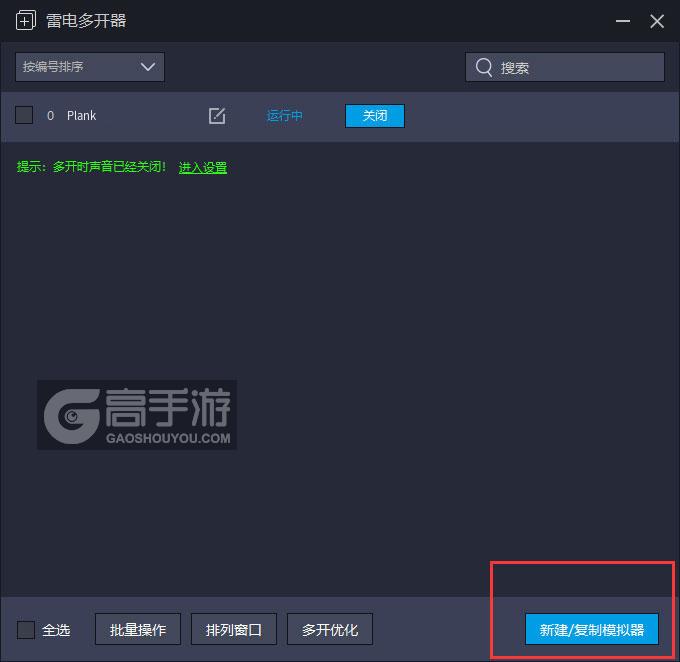This screenshot has height=662, width=680.
Task: Click the multi-instance logo icon in title bar
Action: point(25,20)
